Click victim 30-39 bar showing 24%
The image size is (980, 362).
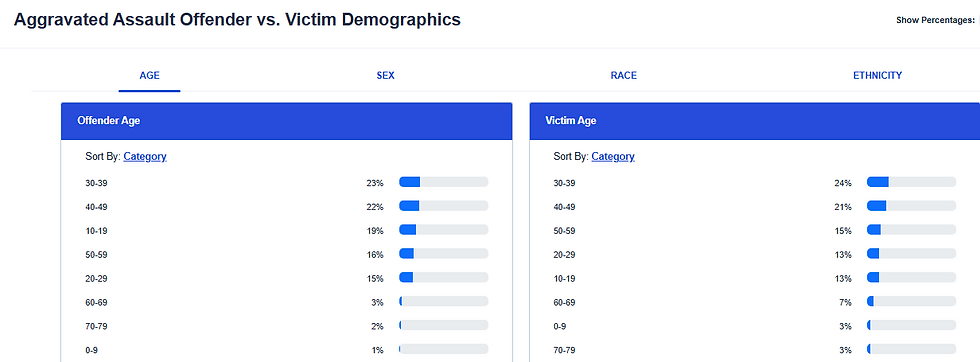(911, 182)
